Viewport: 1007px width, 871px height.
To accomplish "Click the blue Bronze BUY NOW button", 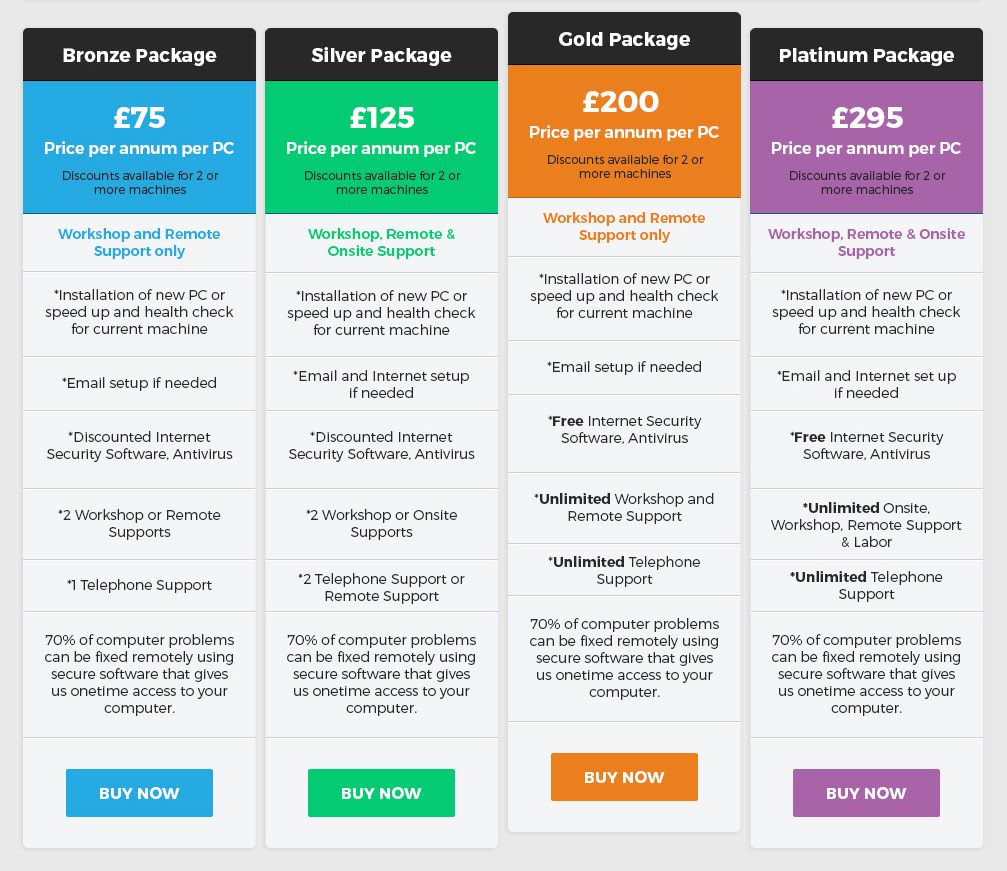I will pos(139,793).
